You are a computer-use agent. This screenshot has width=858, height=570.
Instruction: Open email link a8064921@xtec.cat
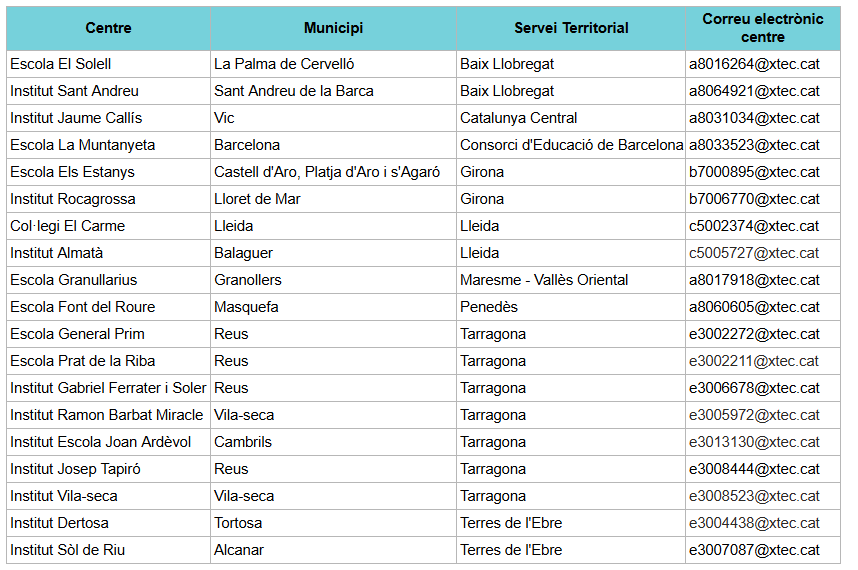[754, 91]
